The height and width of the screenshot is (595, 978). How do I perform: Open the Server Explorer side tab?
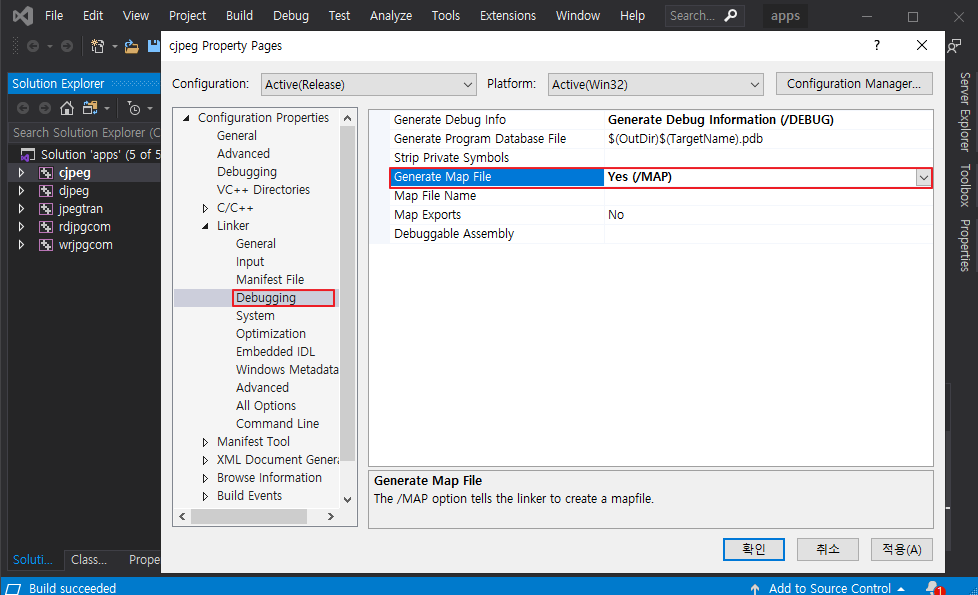click(965, 112)
